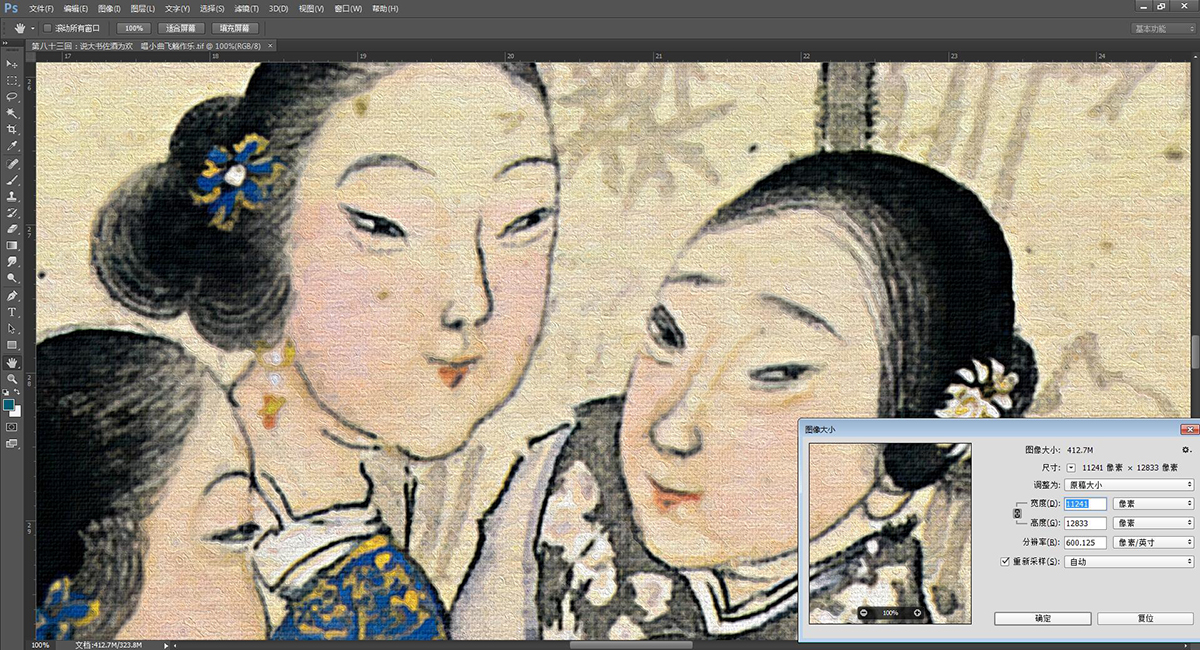
Task: Select the Blur tool
Action: pos(12,261)
